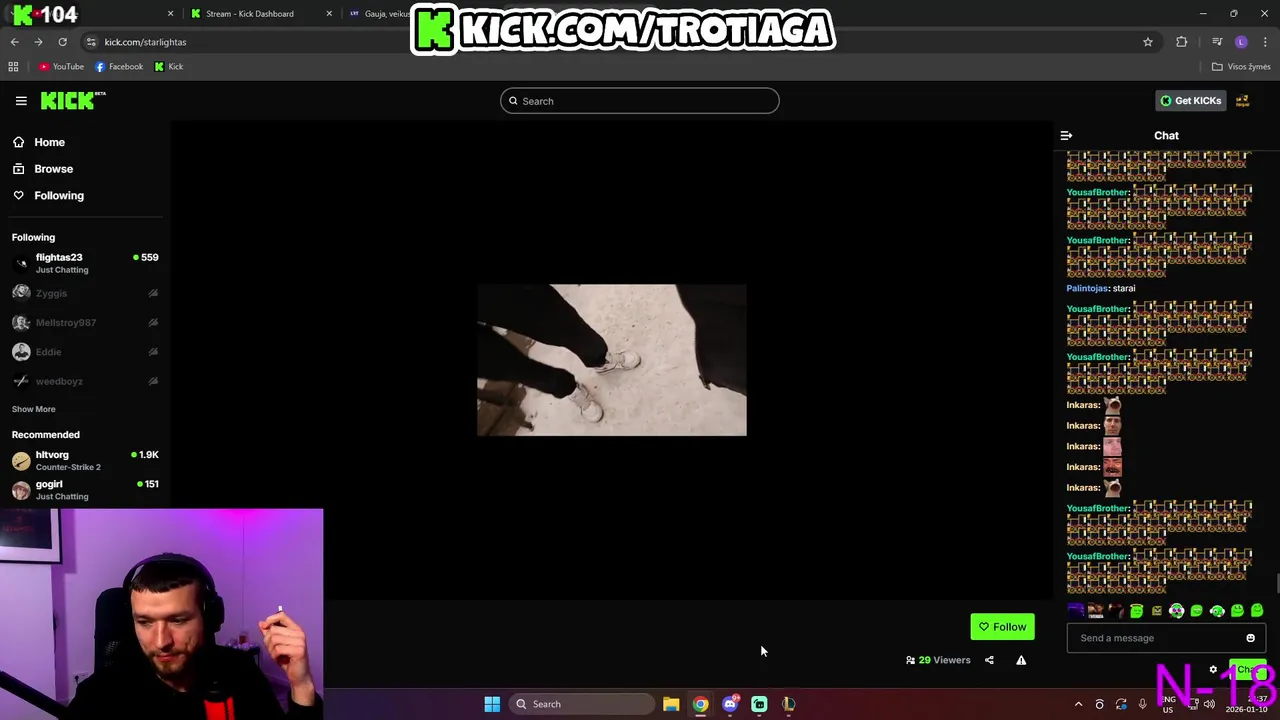Open Discord from the taskbar
The width and height of the screenshot is (1280, 720).
click(730, 704)
